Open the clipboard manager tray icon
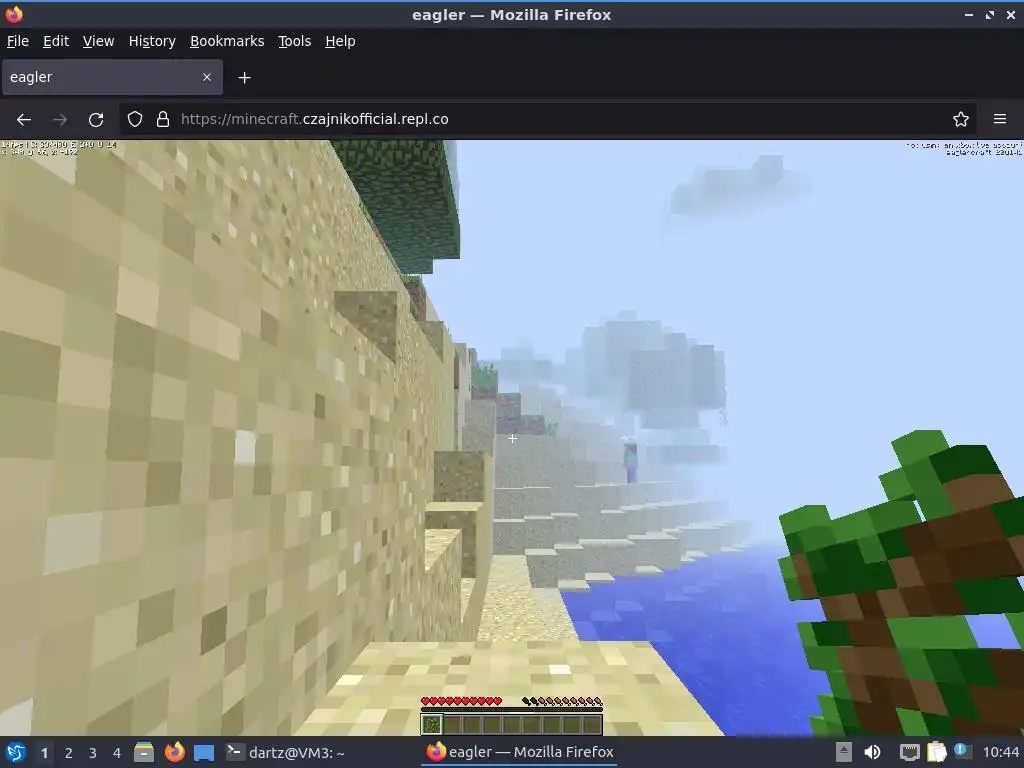Viewport: 1024px width, 768px height. 936,752
